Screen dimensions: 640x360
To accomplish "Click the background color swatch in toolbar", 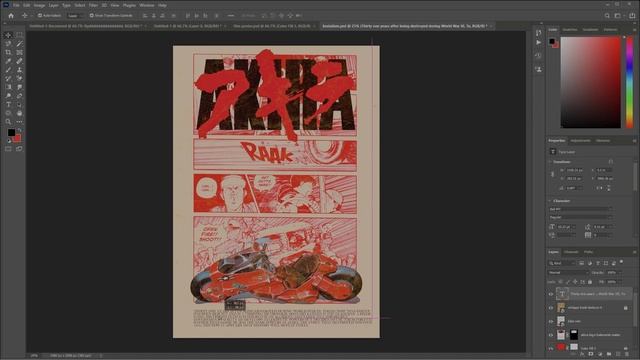I will [17, 138].
